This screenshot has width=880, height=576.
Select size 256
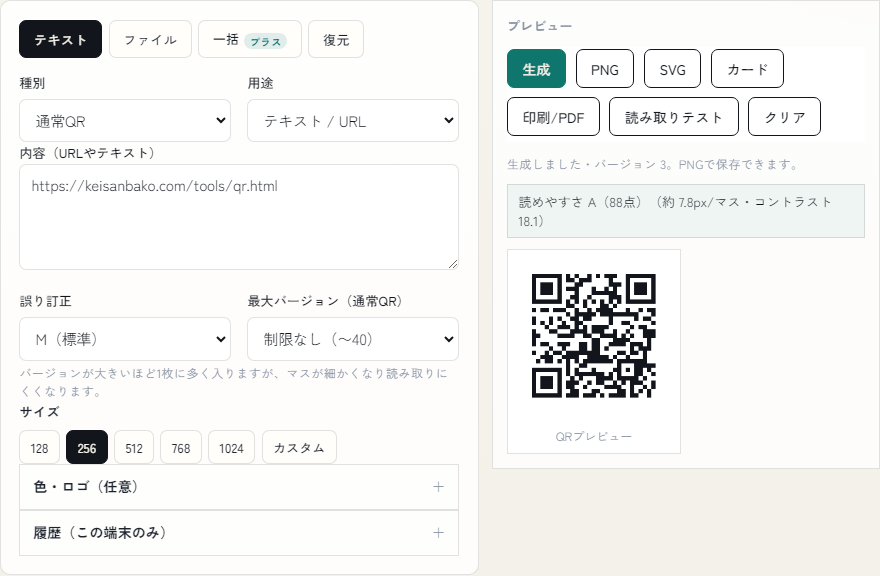pos(87,447)
